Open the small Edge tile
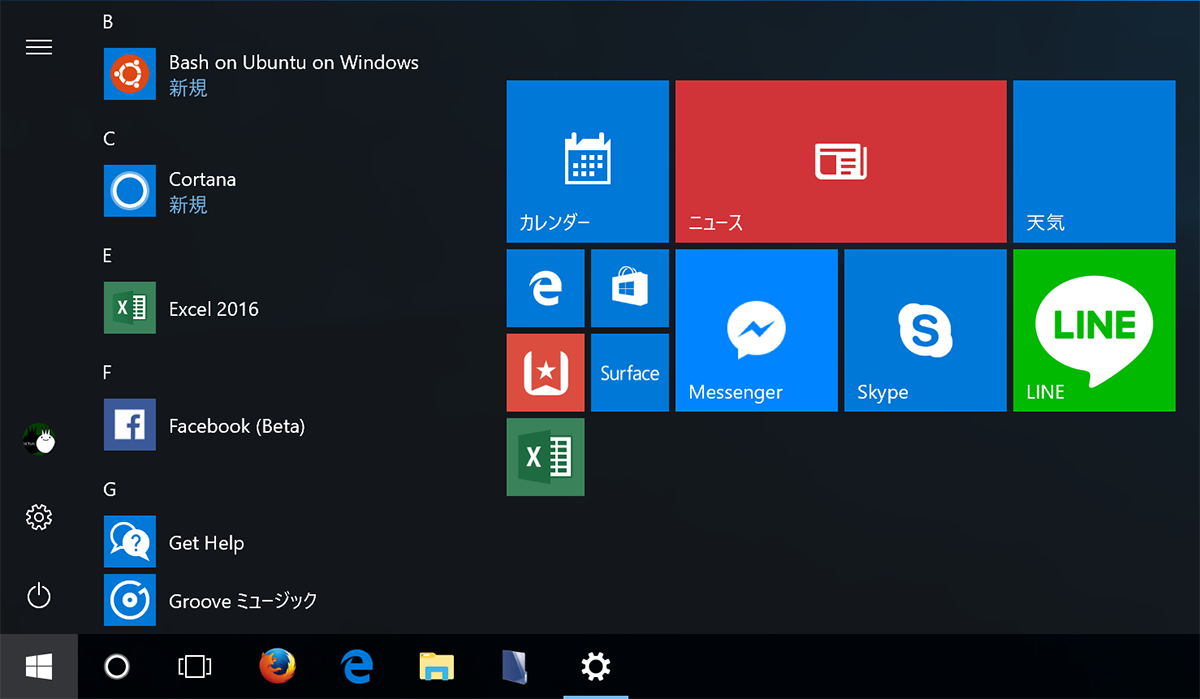This screenshot has width=1200, height=699. click(x=546, y=289)
